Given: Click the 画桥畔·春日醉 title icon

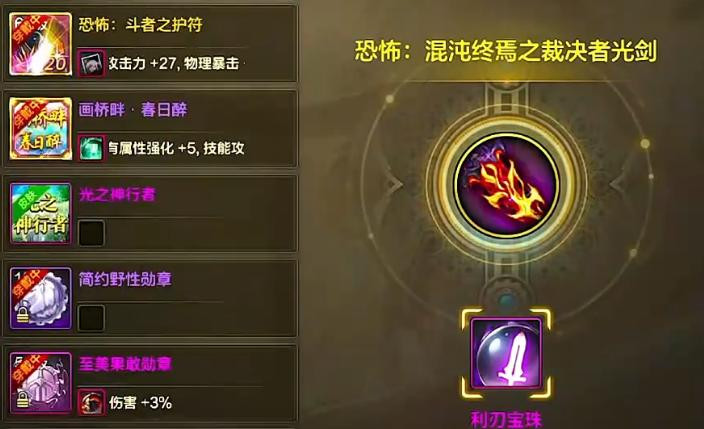Looking at the screenshot, I should 40,128.
